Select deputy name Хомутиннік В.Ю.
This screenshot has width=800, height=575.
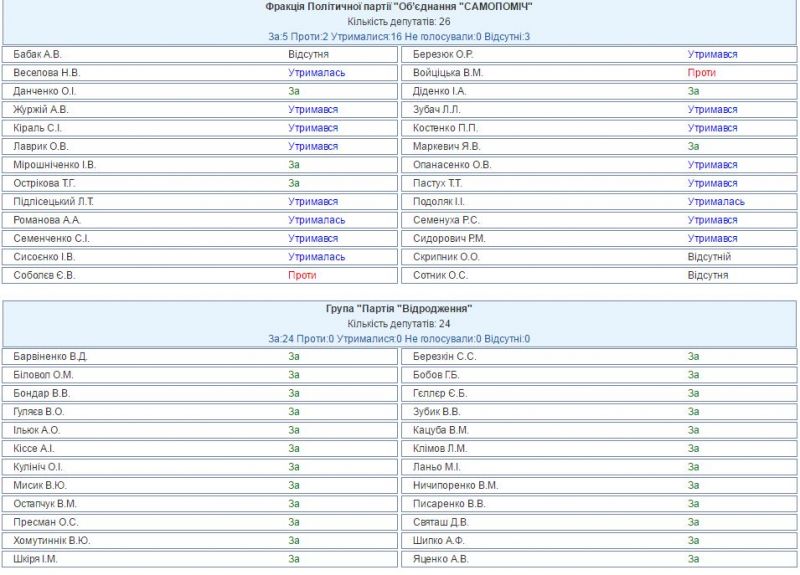[52, 540]
